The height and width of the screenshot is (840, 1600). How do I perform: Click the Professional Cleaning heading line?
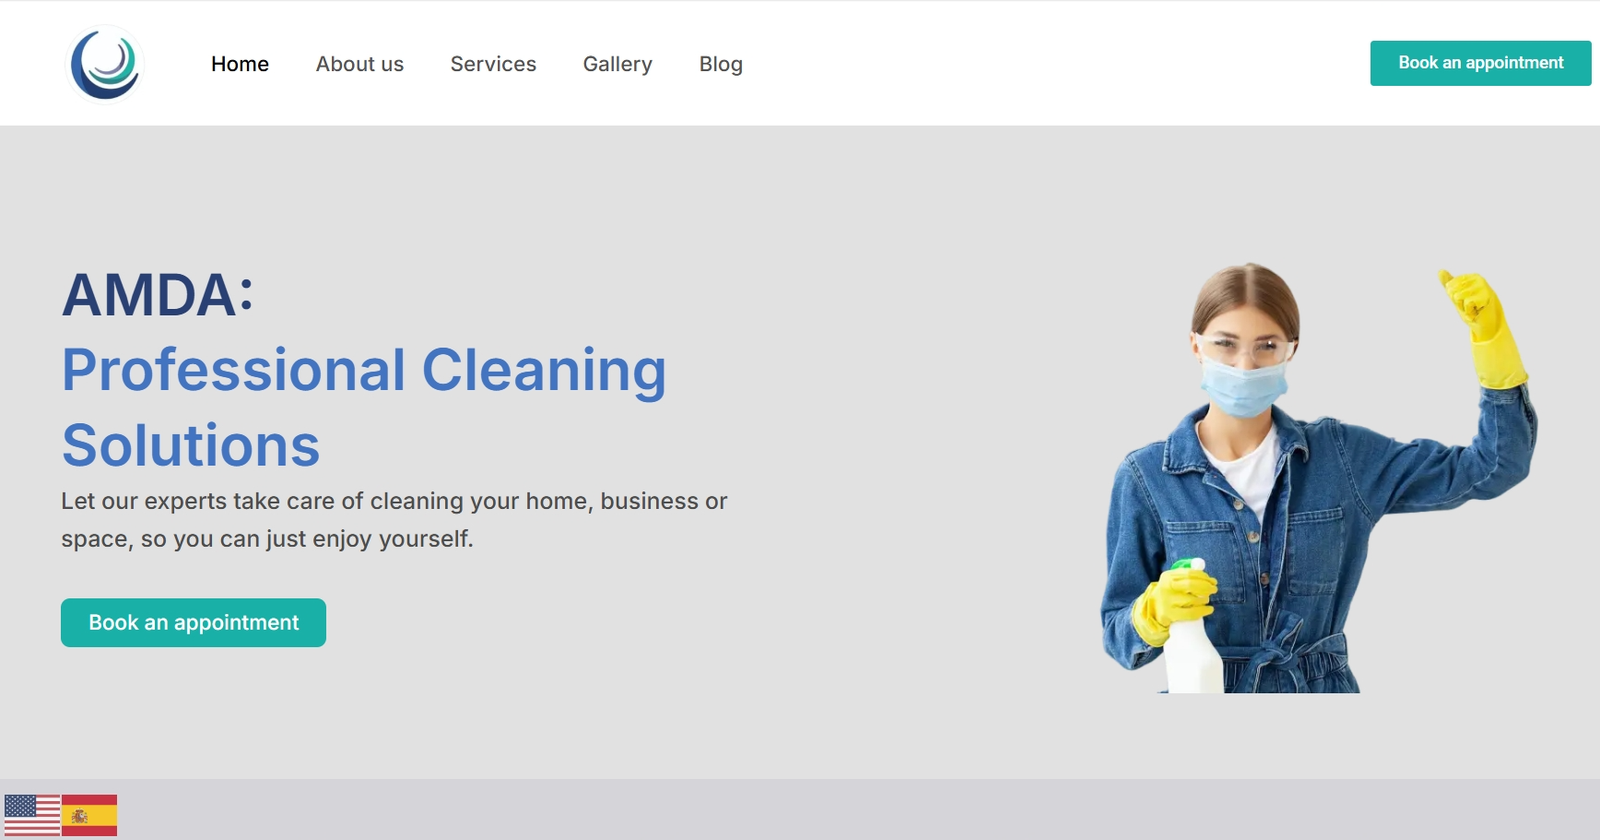point(364,371)
